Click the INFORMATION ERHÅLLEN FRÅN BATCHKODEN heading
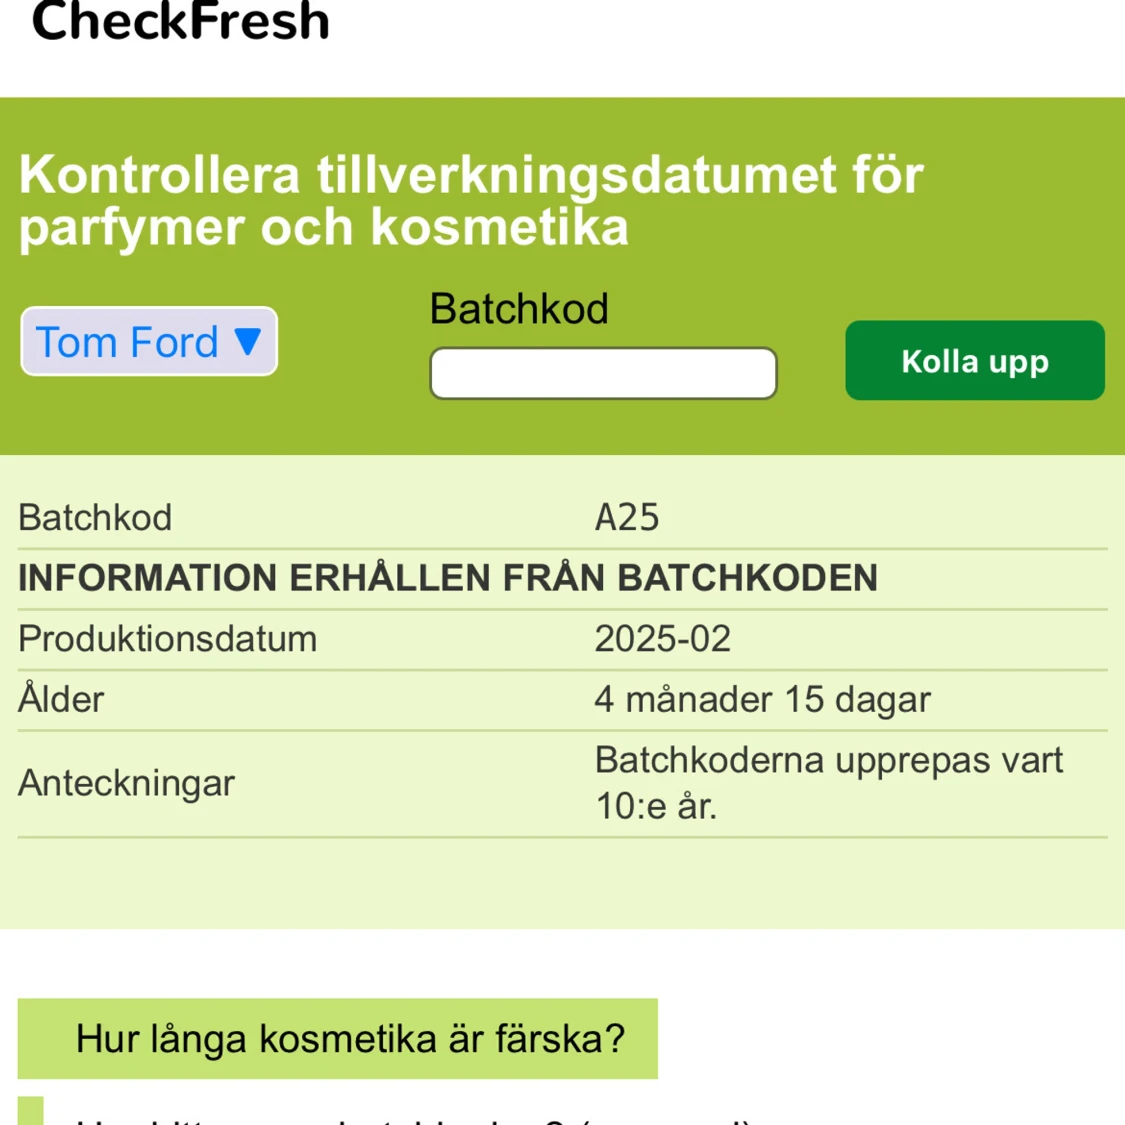 coord(448,578)
